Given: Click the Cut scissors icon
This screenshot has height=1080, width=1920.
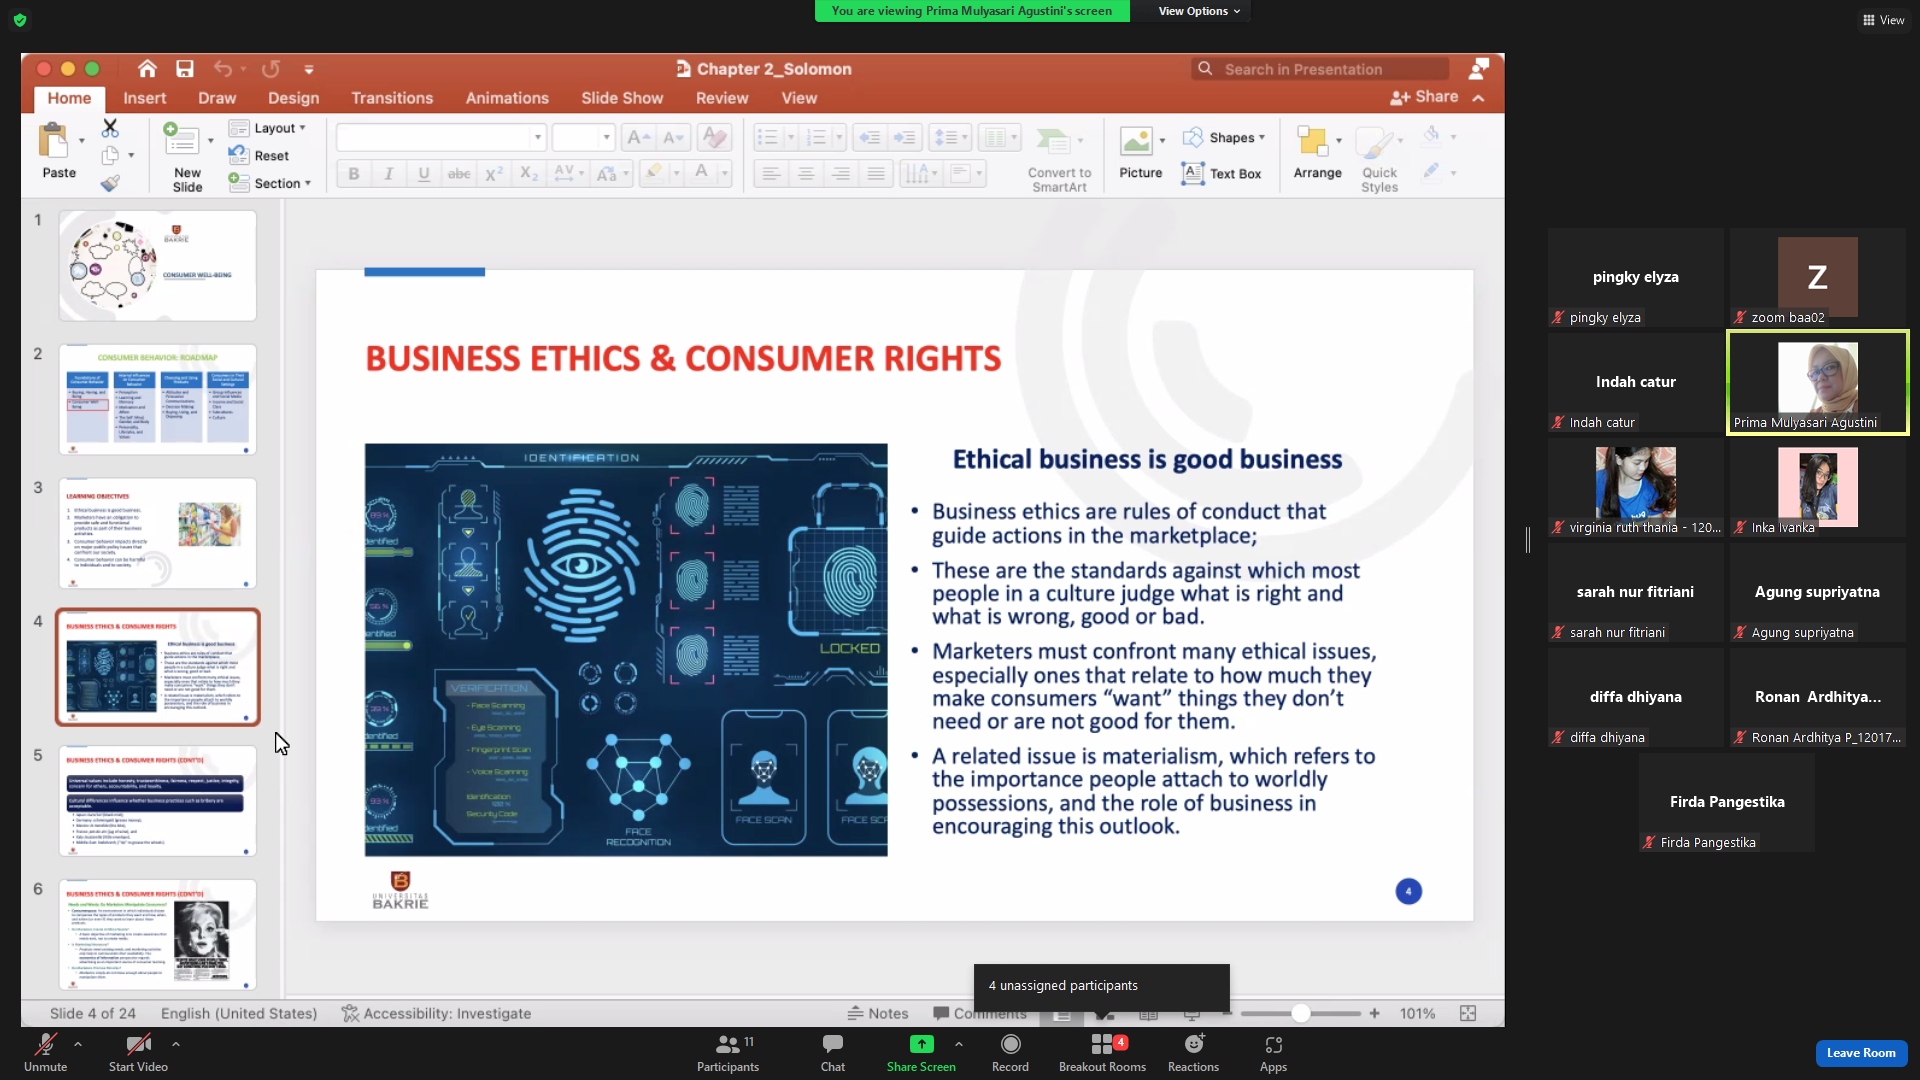Looking at the screenshot, I should tap(110, 128).
